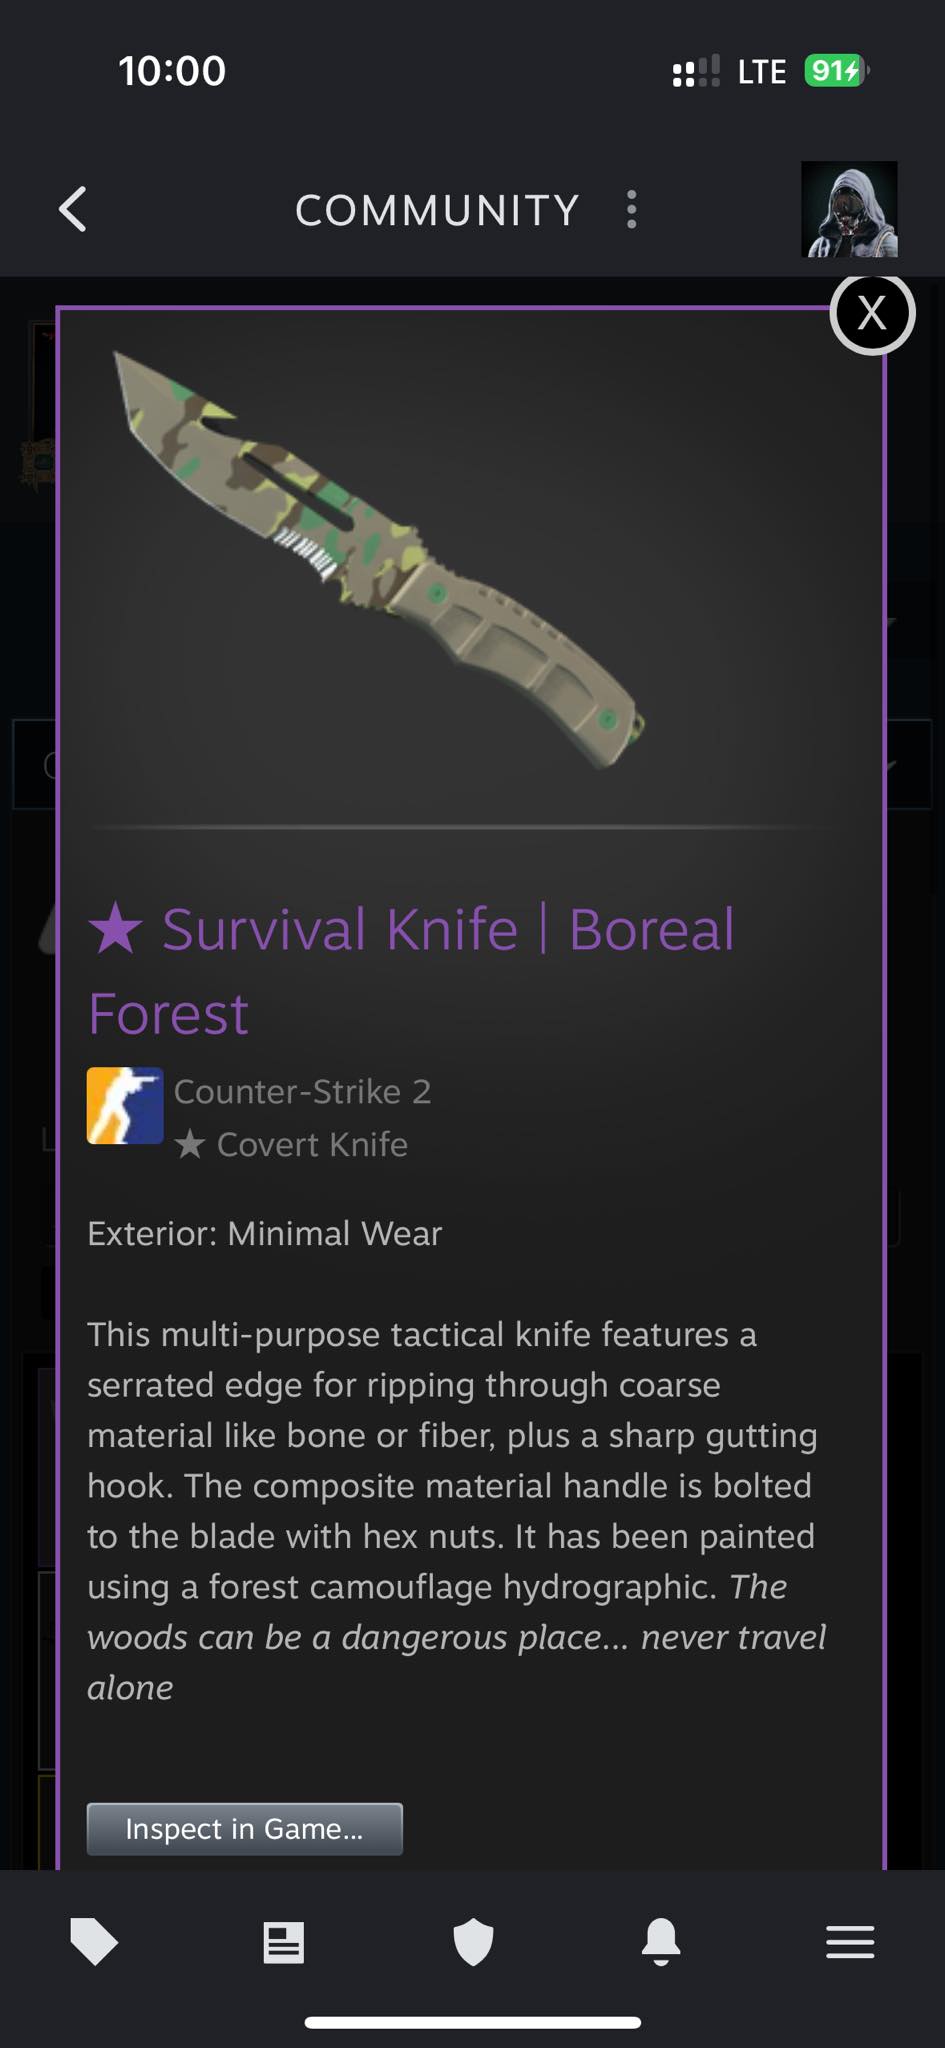The image size is (945, 2048).
Task: Select the Survival Knife Boreal Forest title
Action: tap(412, 970)
